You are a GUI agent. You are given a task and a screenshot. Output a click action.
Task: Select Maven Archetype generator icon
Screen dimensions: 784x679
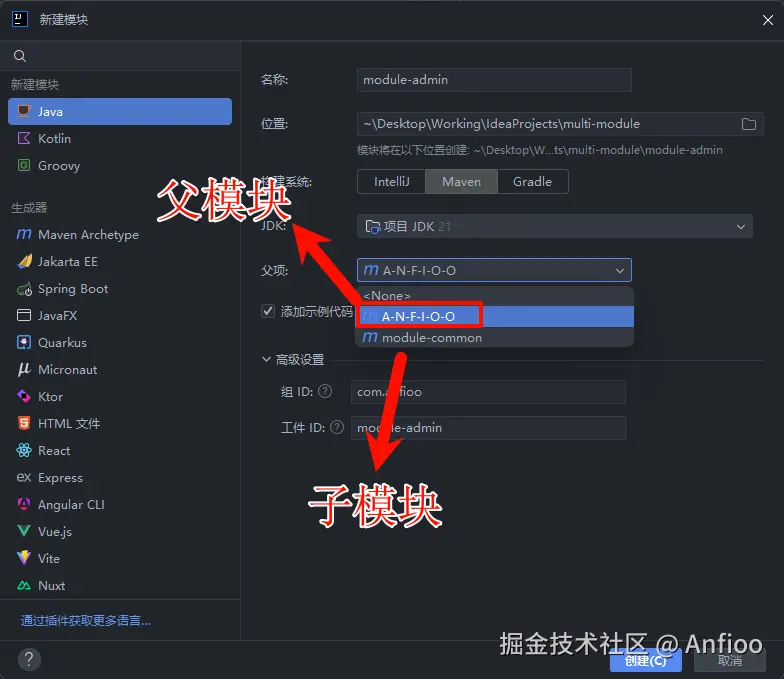tap(24, 234)
